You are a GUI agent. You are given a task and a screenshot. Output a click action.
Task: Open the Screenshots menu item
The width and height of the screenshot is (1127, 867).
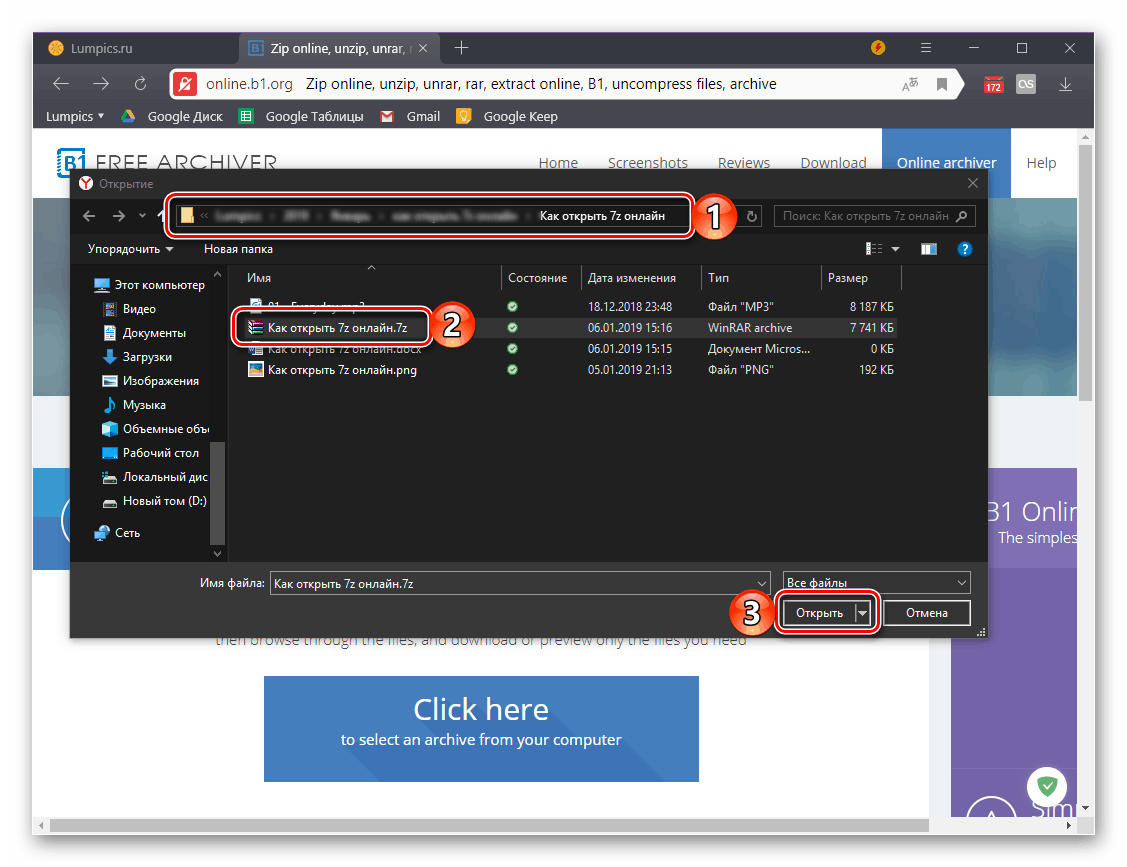click(x=648, y=162)
